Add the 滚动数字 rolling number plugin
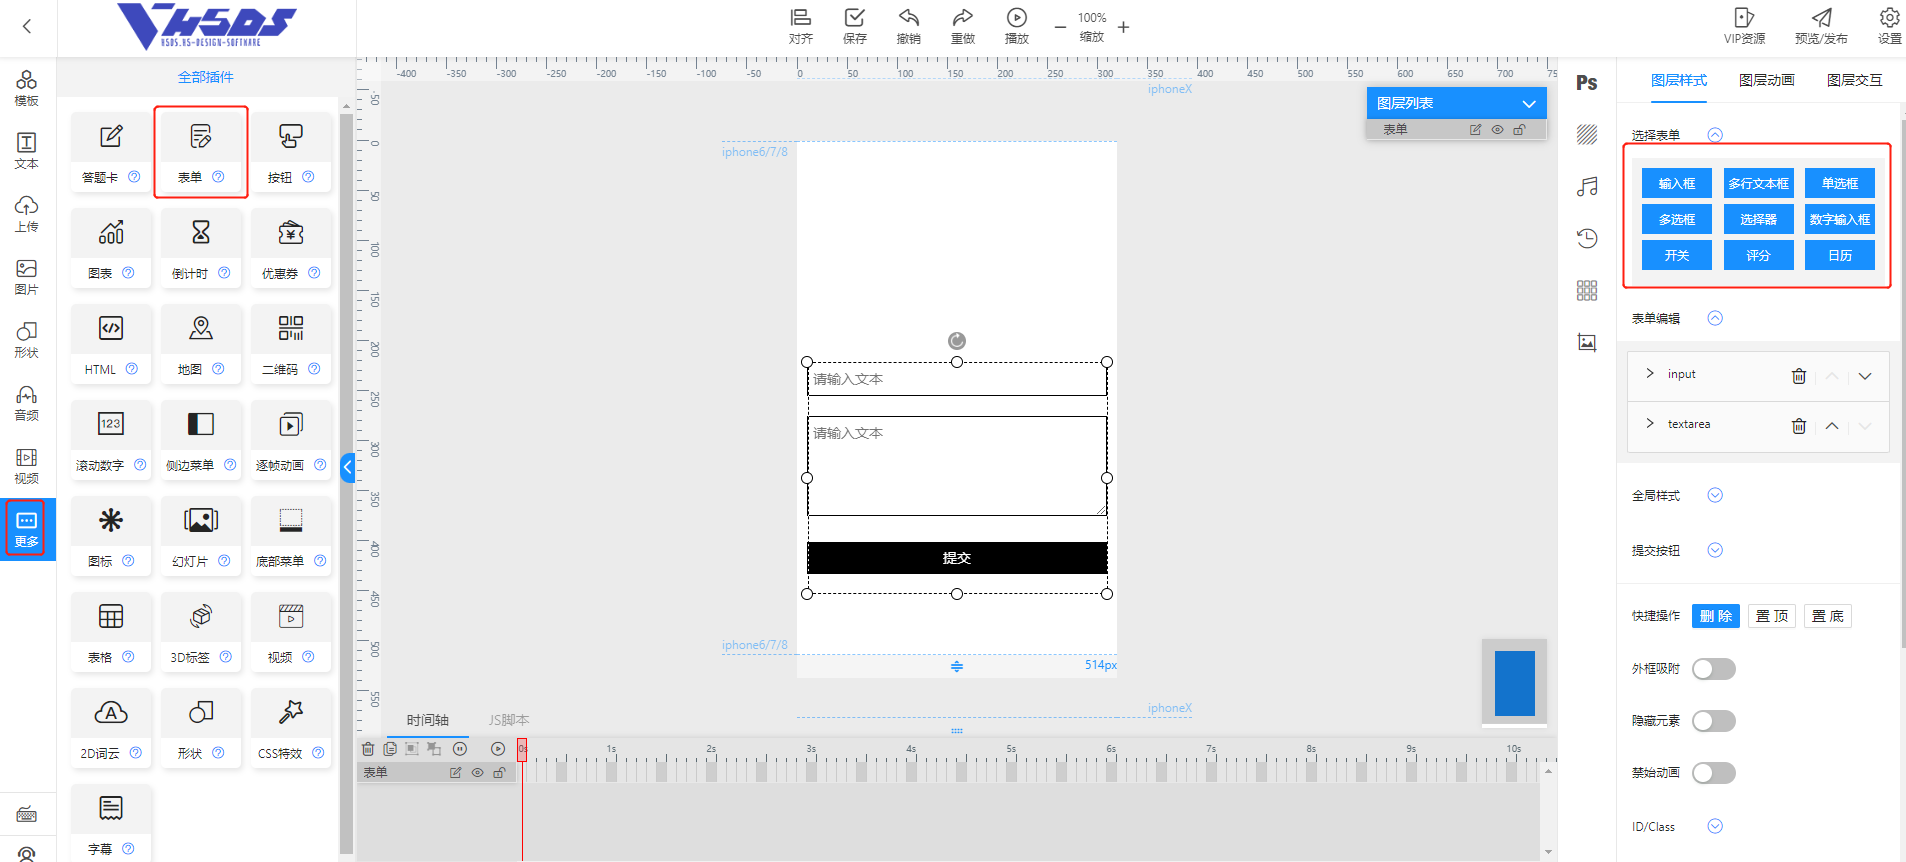Image resolution: width=1906 pixels, height=862 pixels. [111, 441]
